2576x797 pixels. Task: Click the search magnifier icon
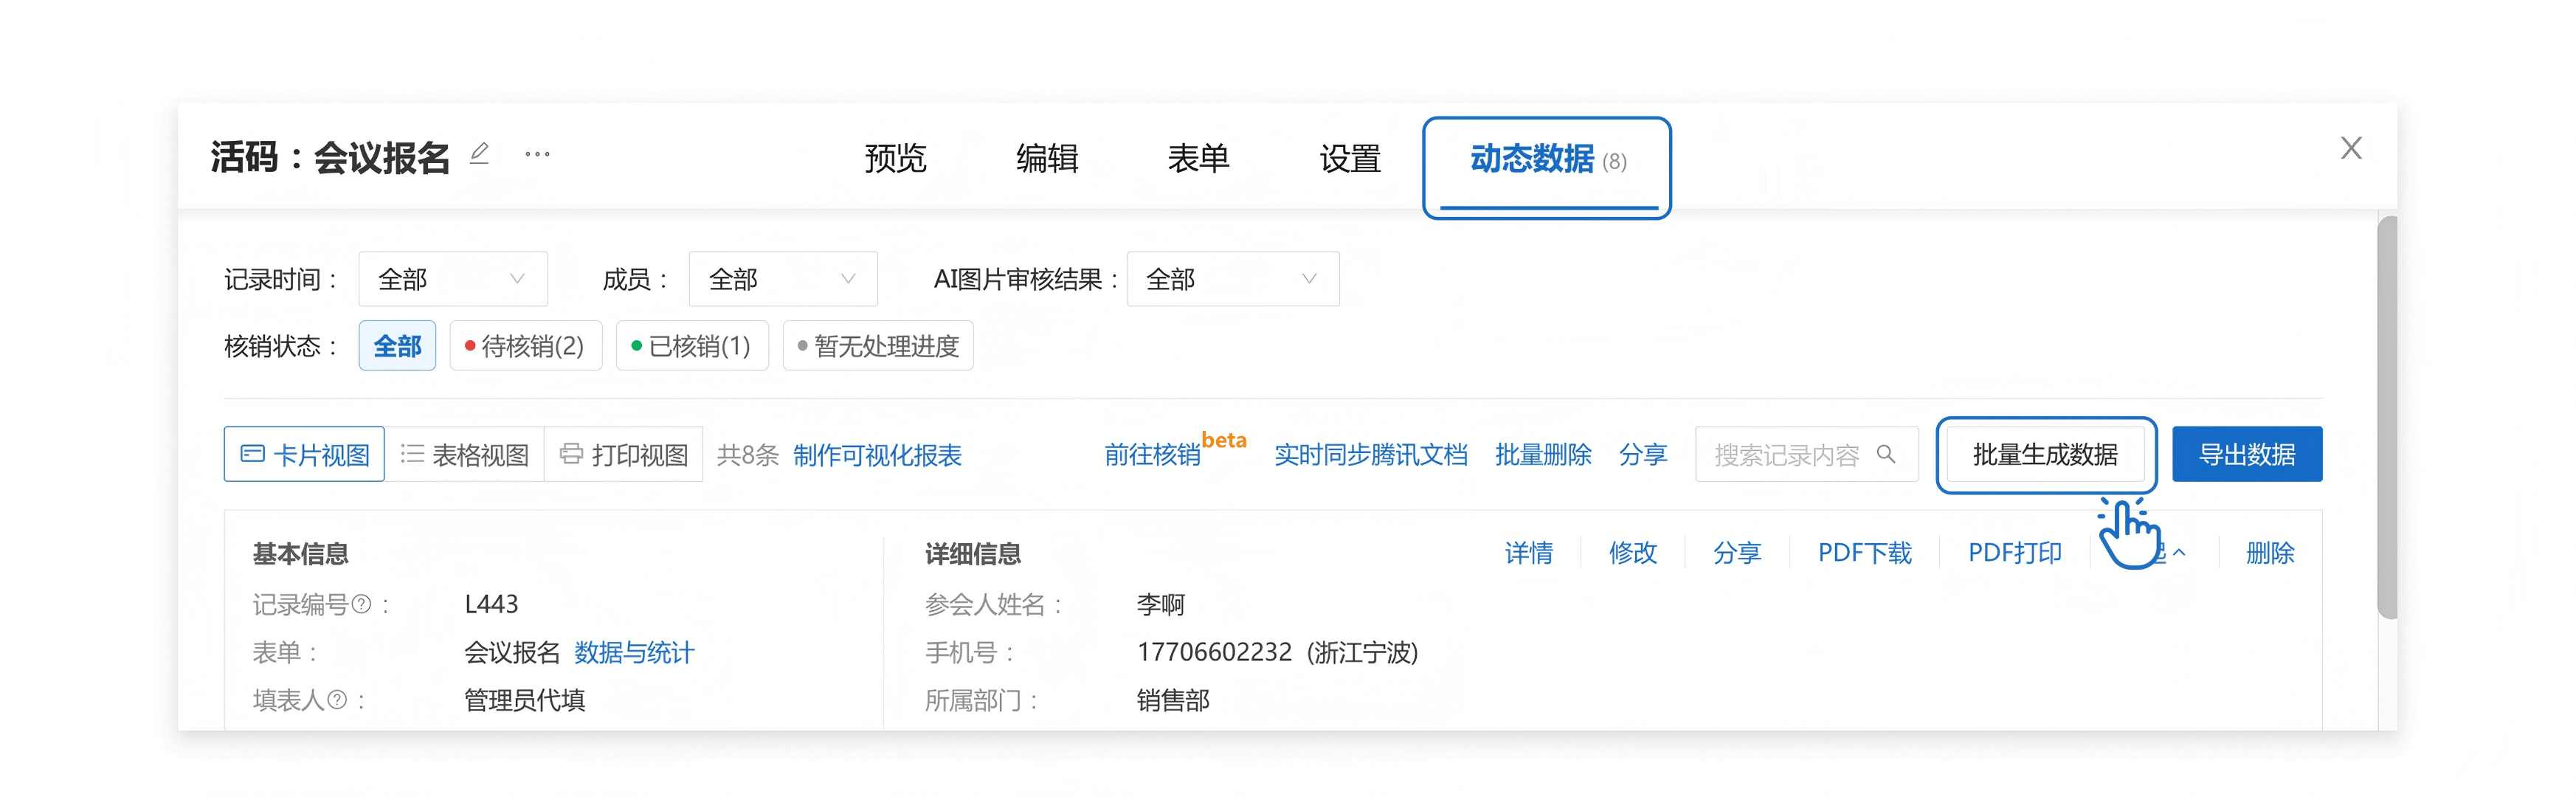[x=1886, y=454]
